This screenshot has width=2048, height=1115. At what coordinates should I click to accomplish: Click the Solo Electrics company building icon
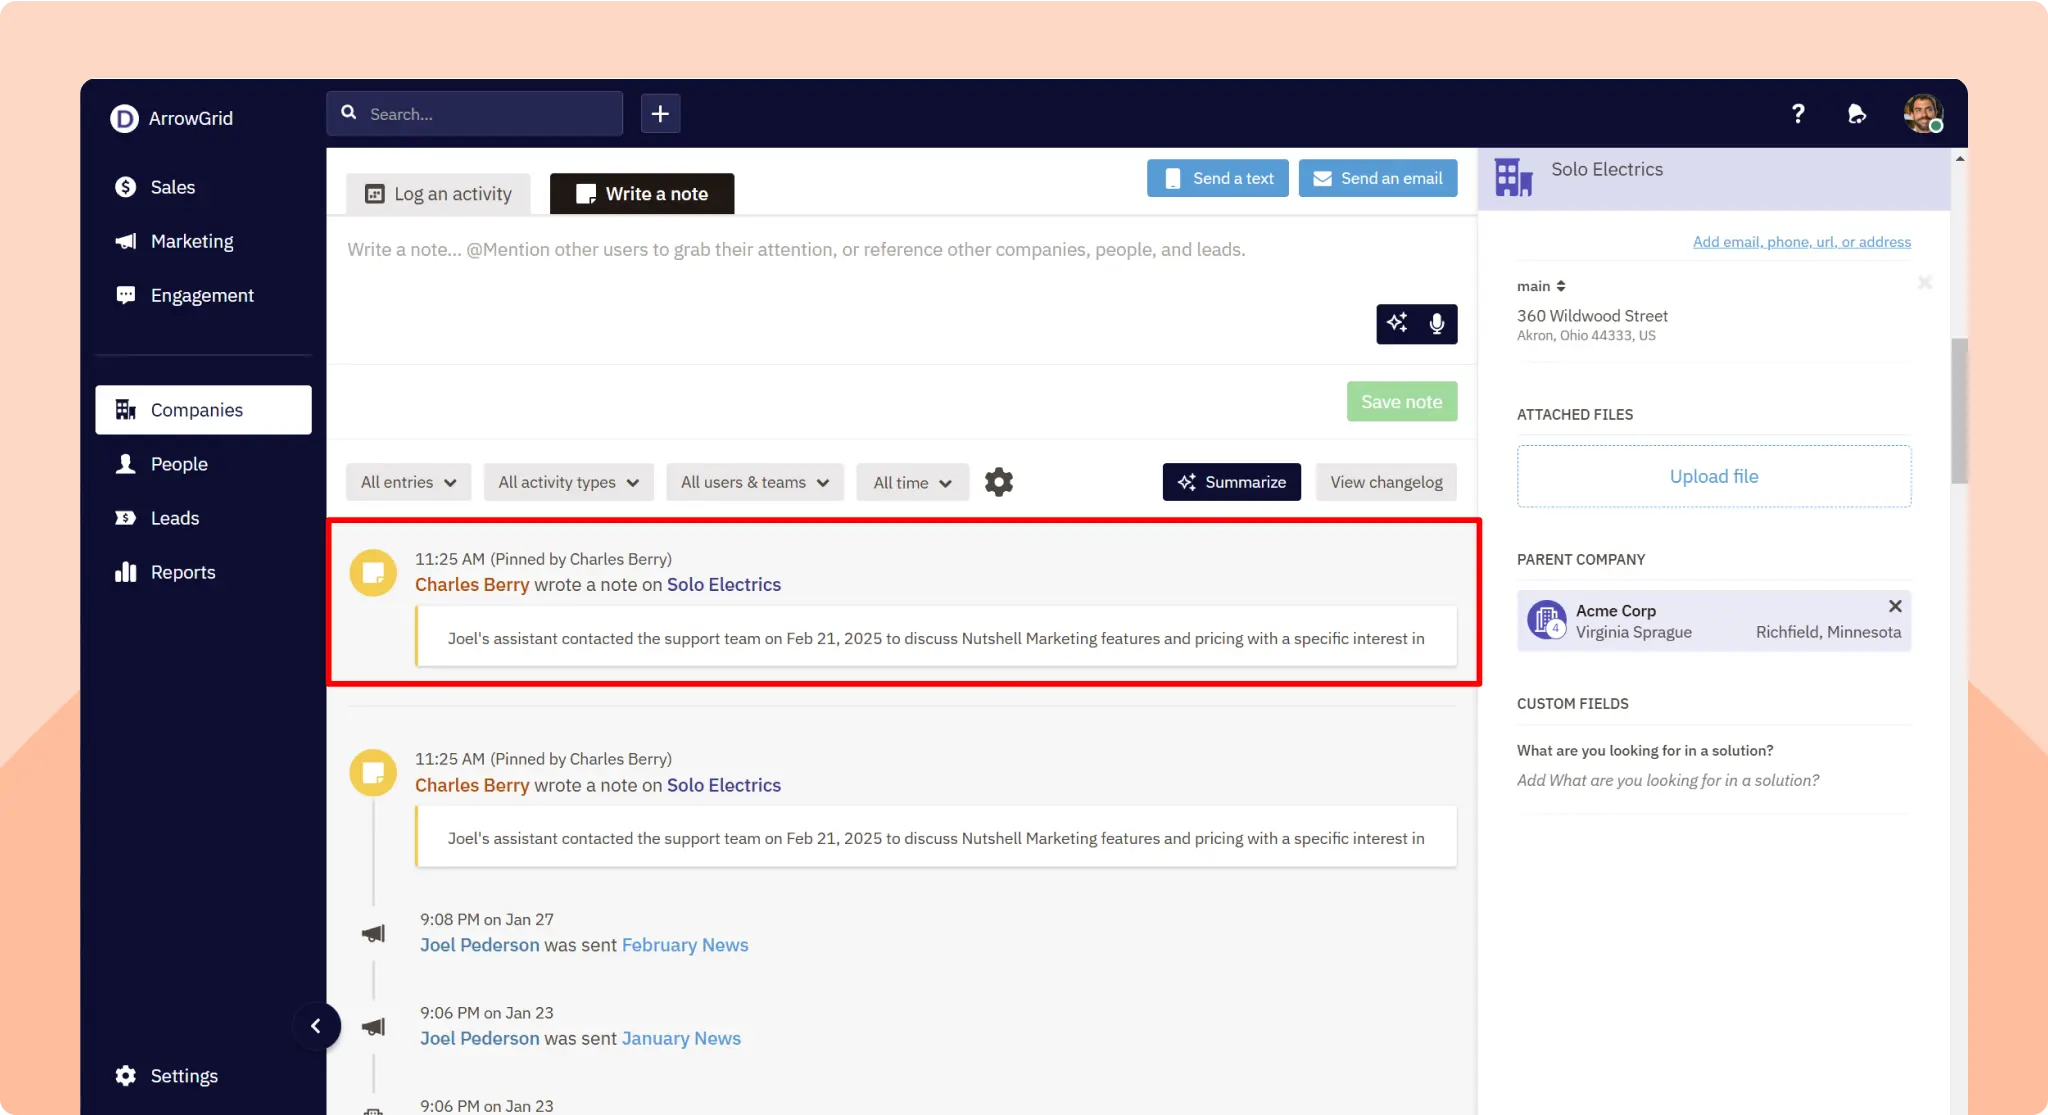(1513, 177)
